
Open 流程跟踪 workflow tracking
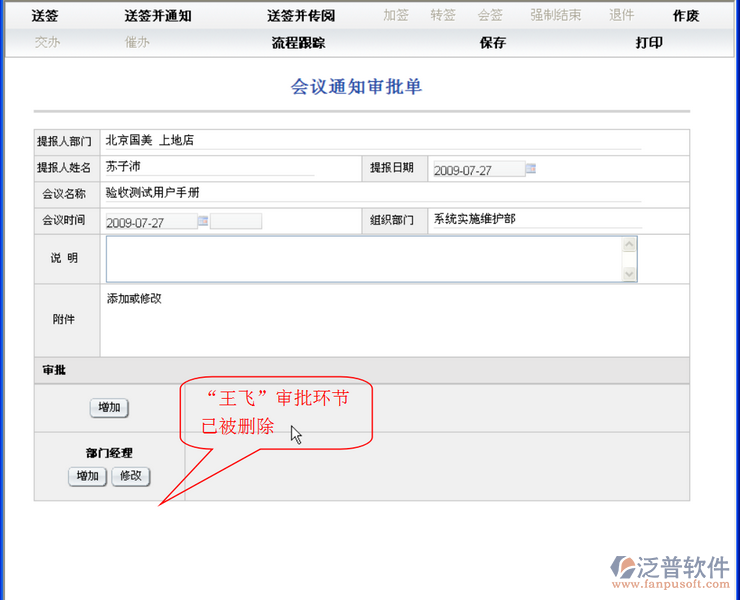pos(298,43)
